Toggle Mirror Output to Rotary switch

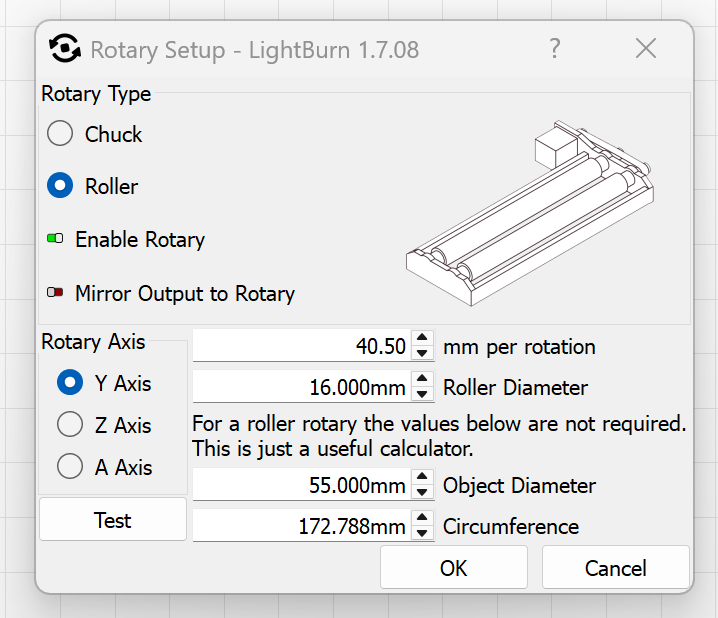click(54, 294)
